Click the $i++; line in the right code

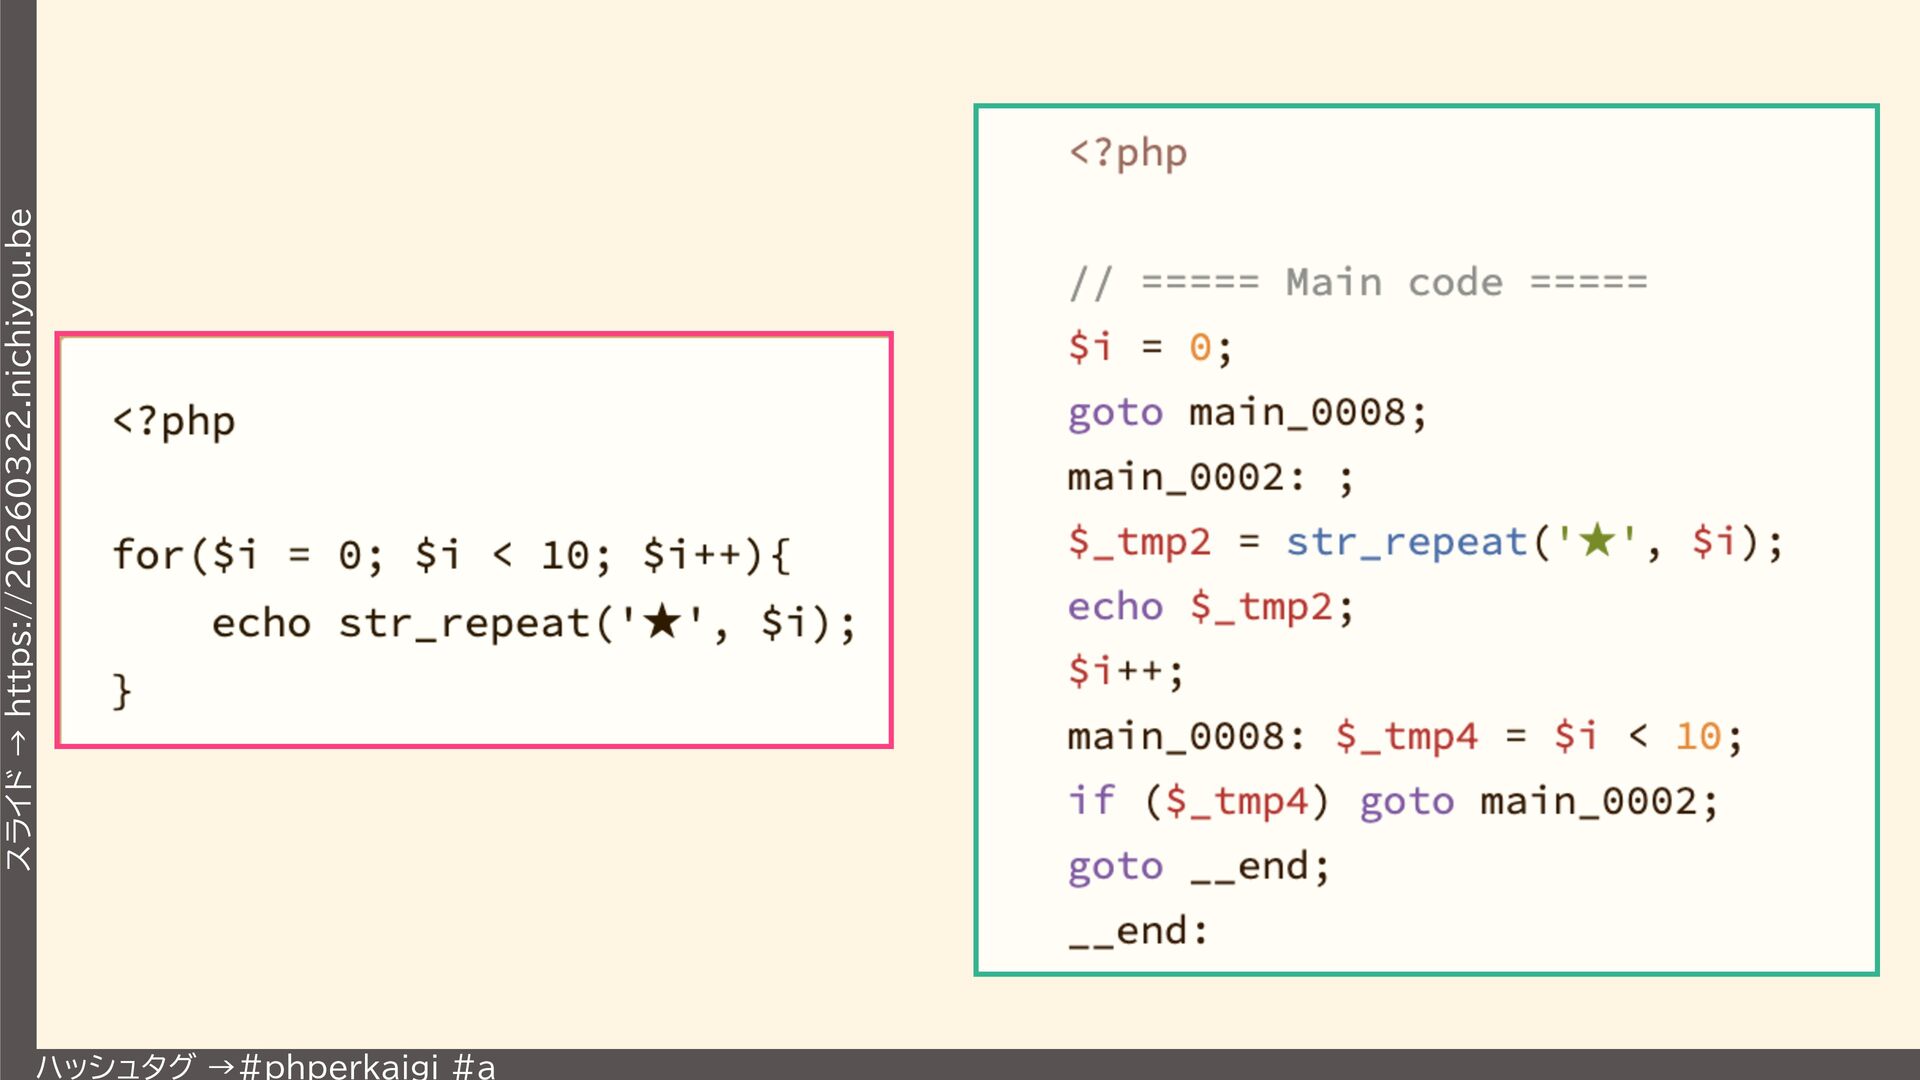pos(1126,670)
